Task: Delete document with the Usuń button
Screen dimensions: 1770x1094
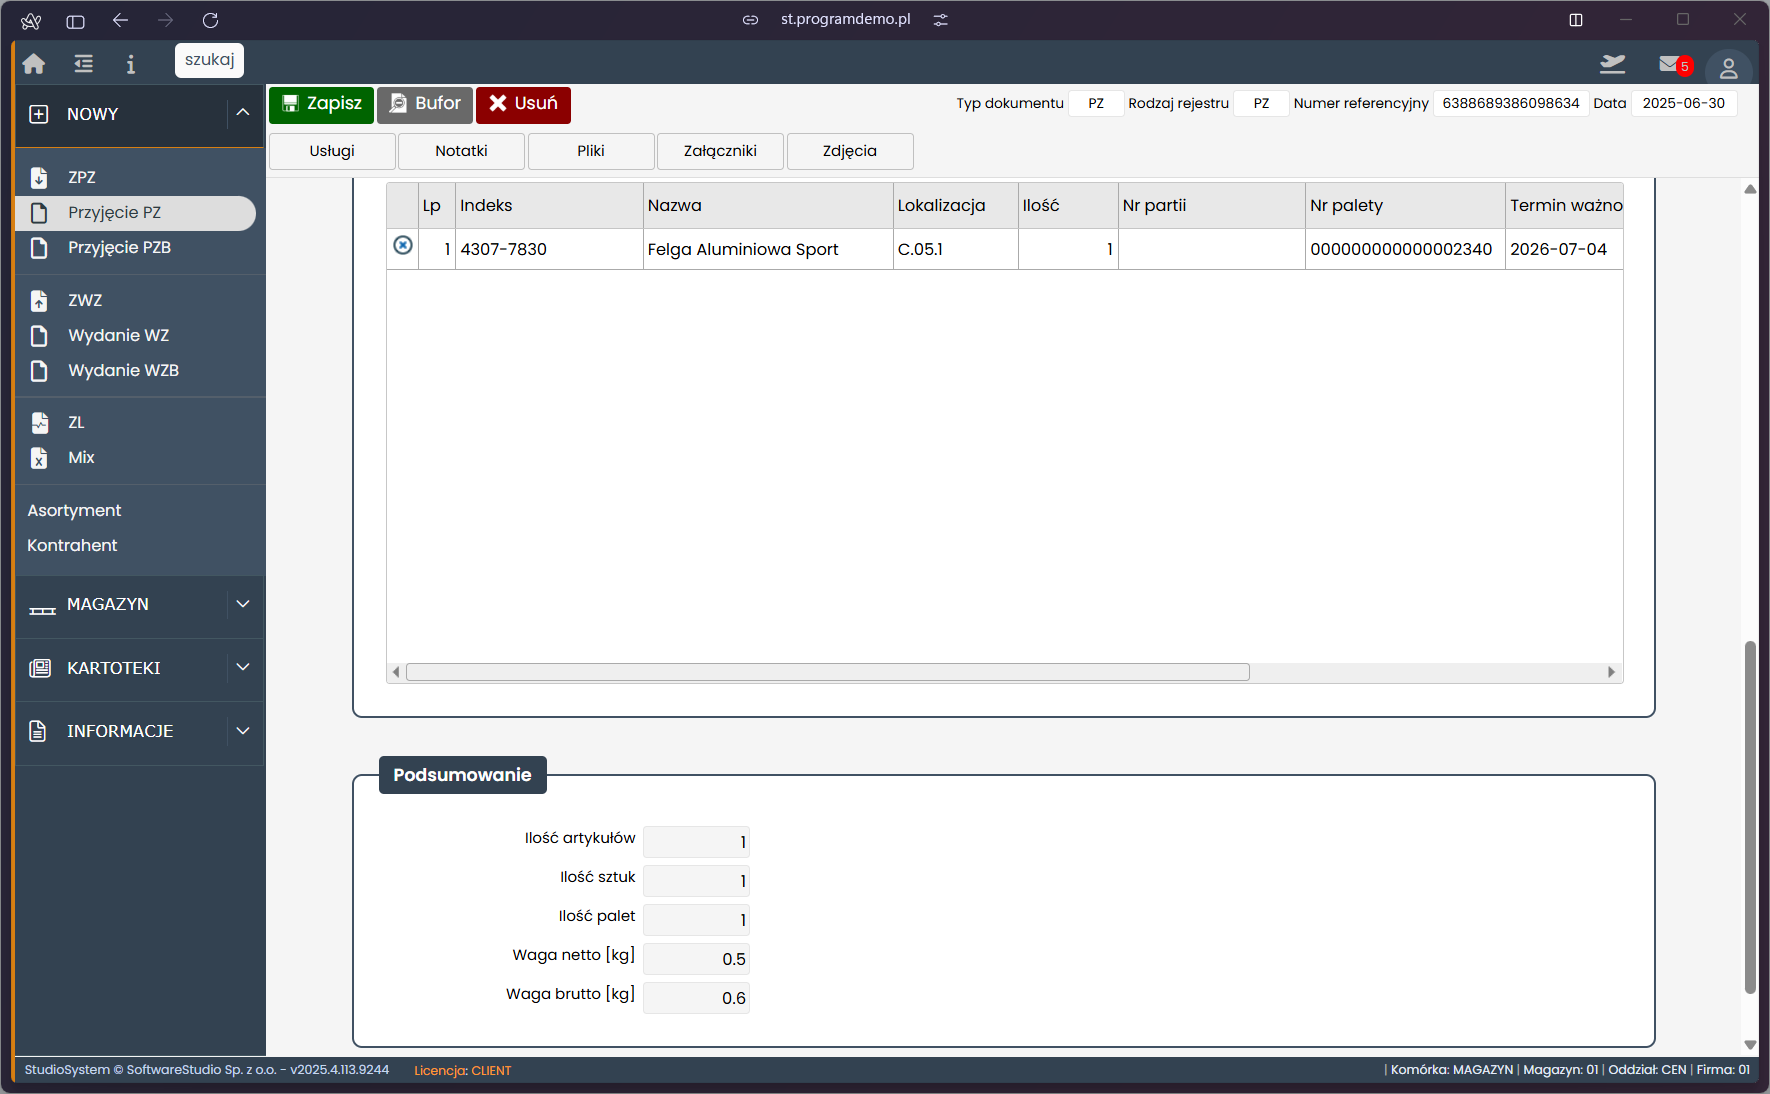Action: (x=523, y=104)
